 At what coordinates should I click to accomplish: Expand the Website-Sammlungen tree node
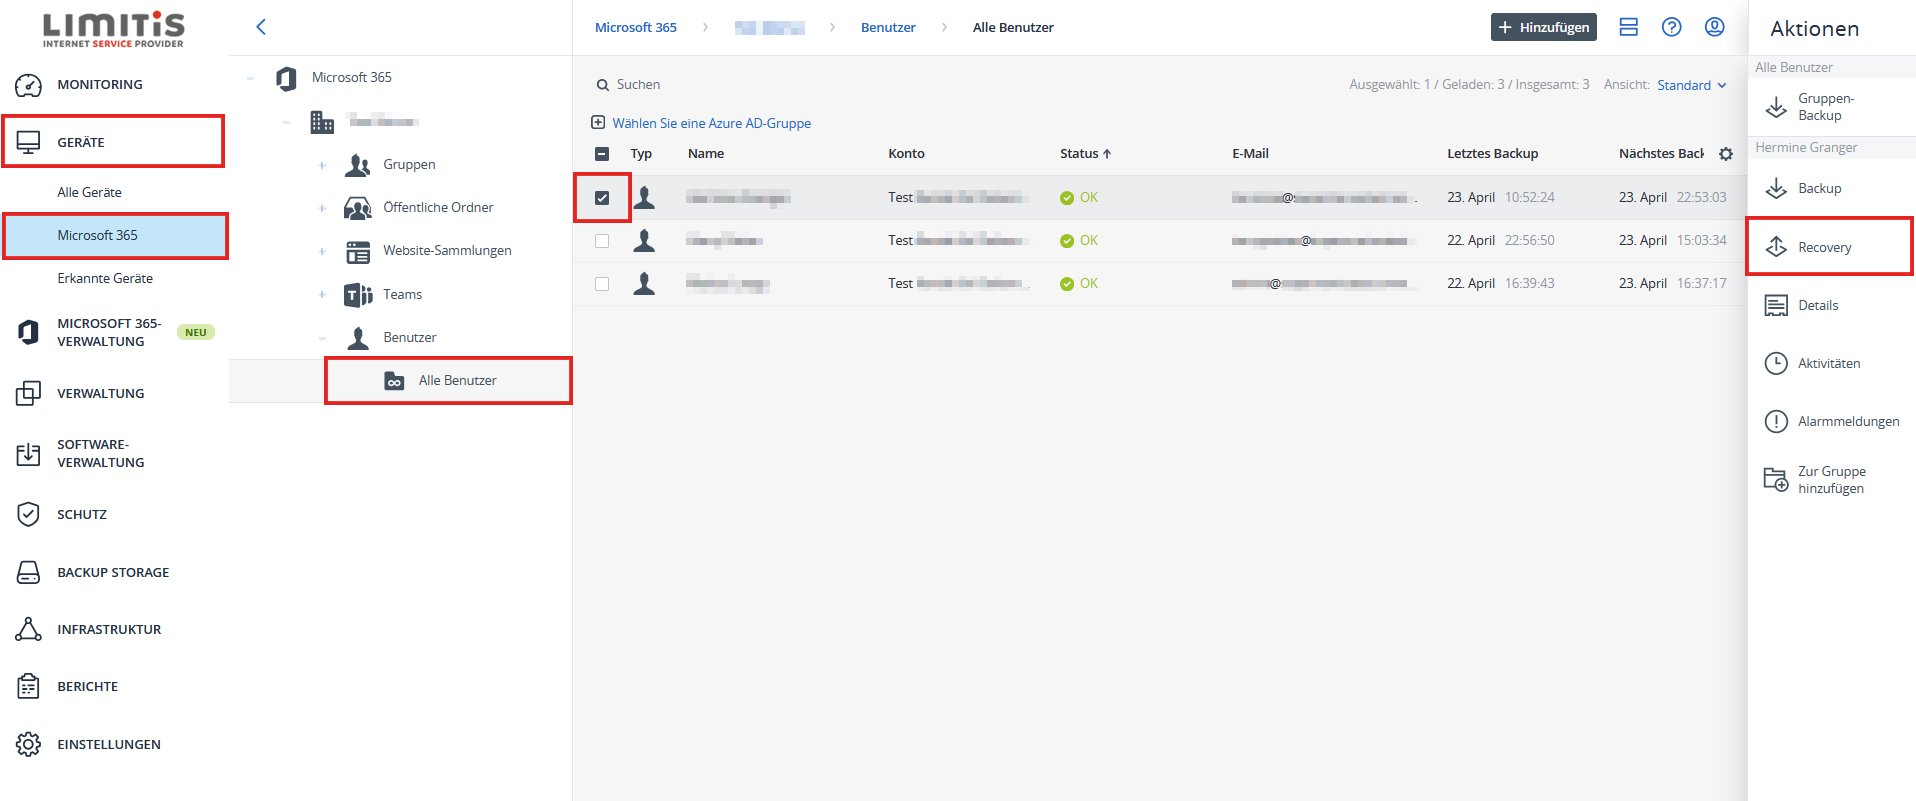click(x=322, y=251)
